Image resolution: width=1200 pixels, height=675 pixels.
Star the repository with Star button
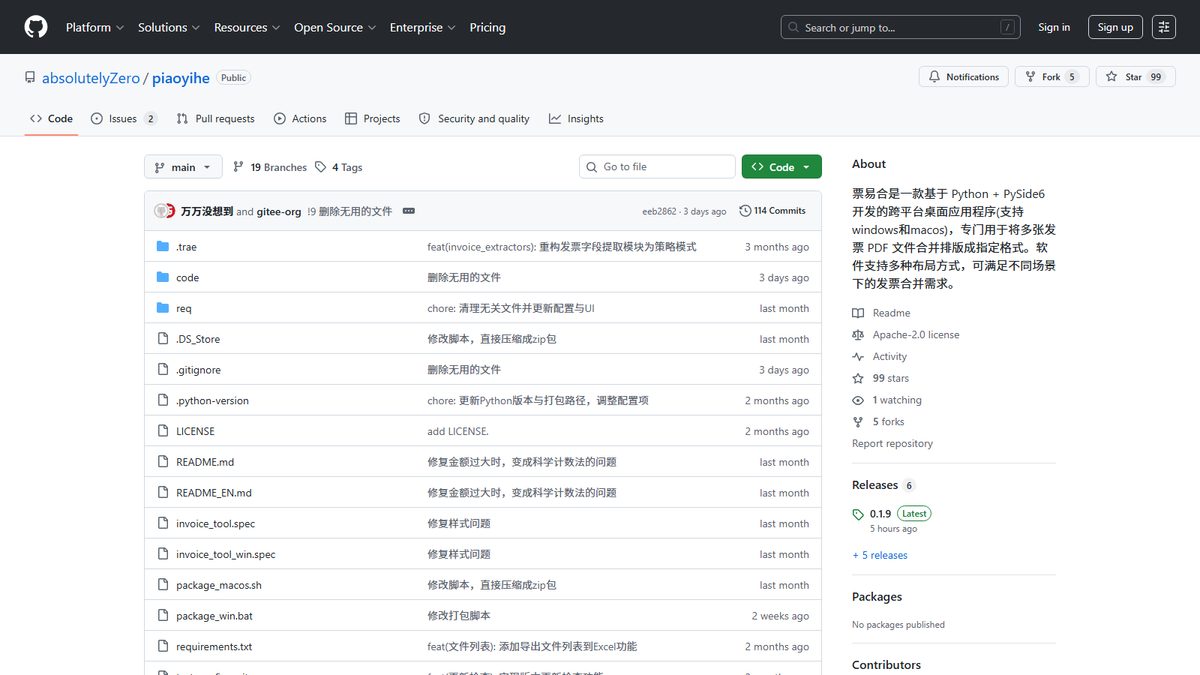(1134, 77)
